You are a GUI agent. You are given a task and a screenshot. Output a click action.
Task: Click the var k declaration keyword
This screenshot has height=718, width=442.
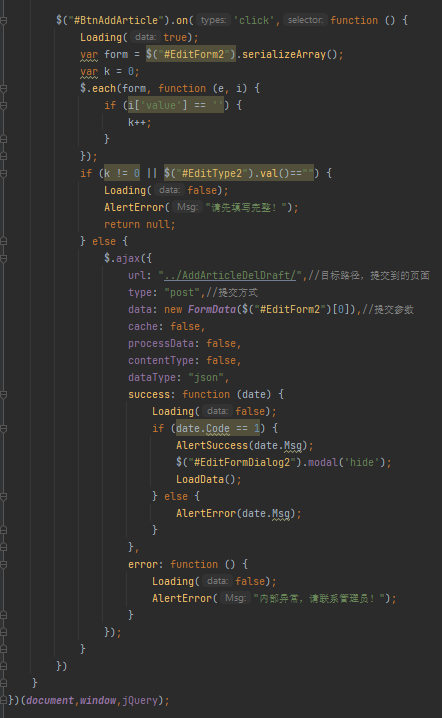pos(89,71)
